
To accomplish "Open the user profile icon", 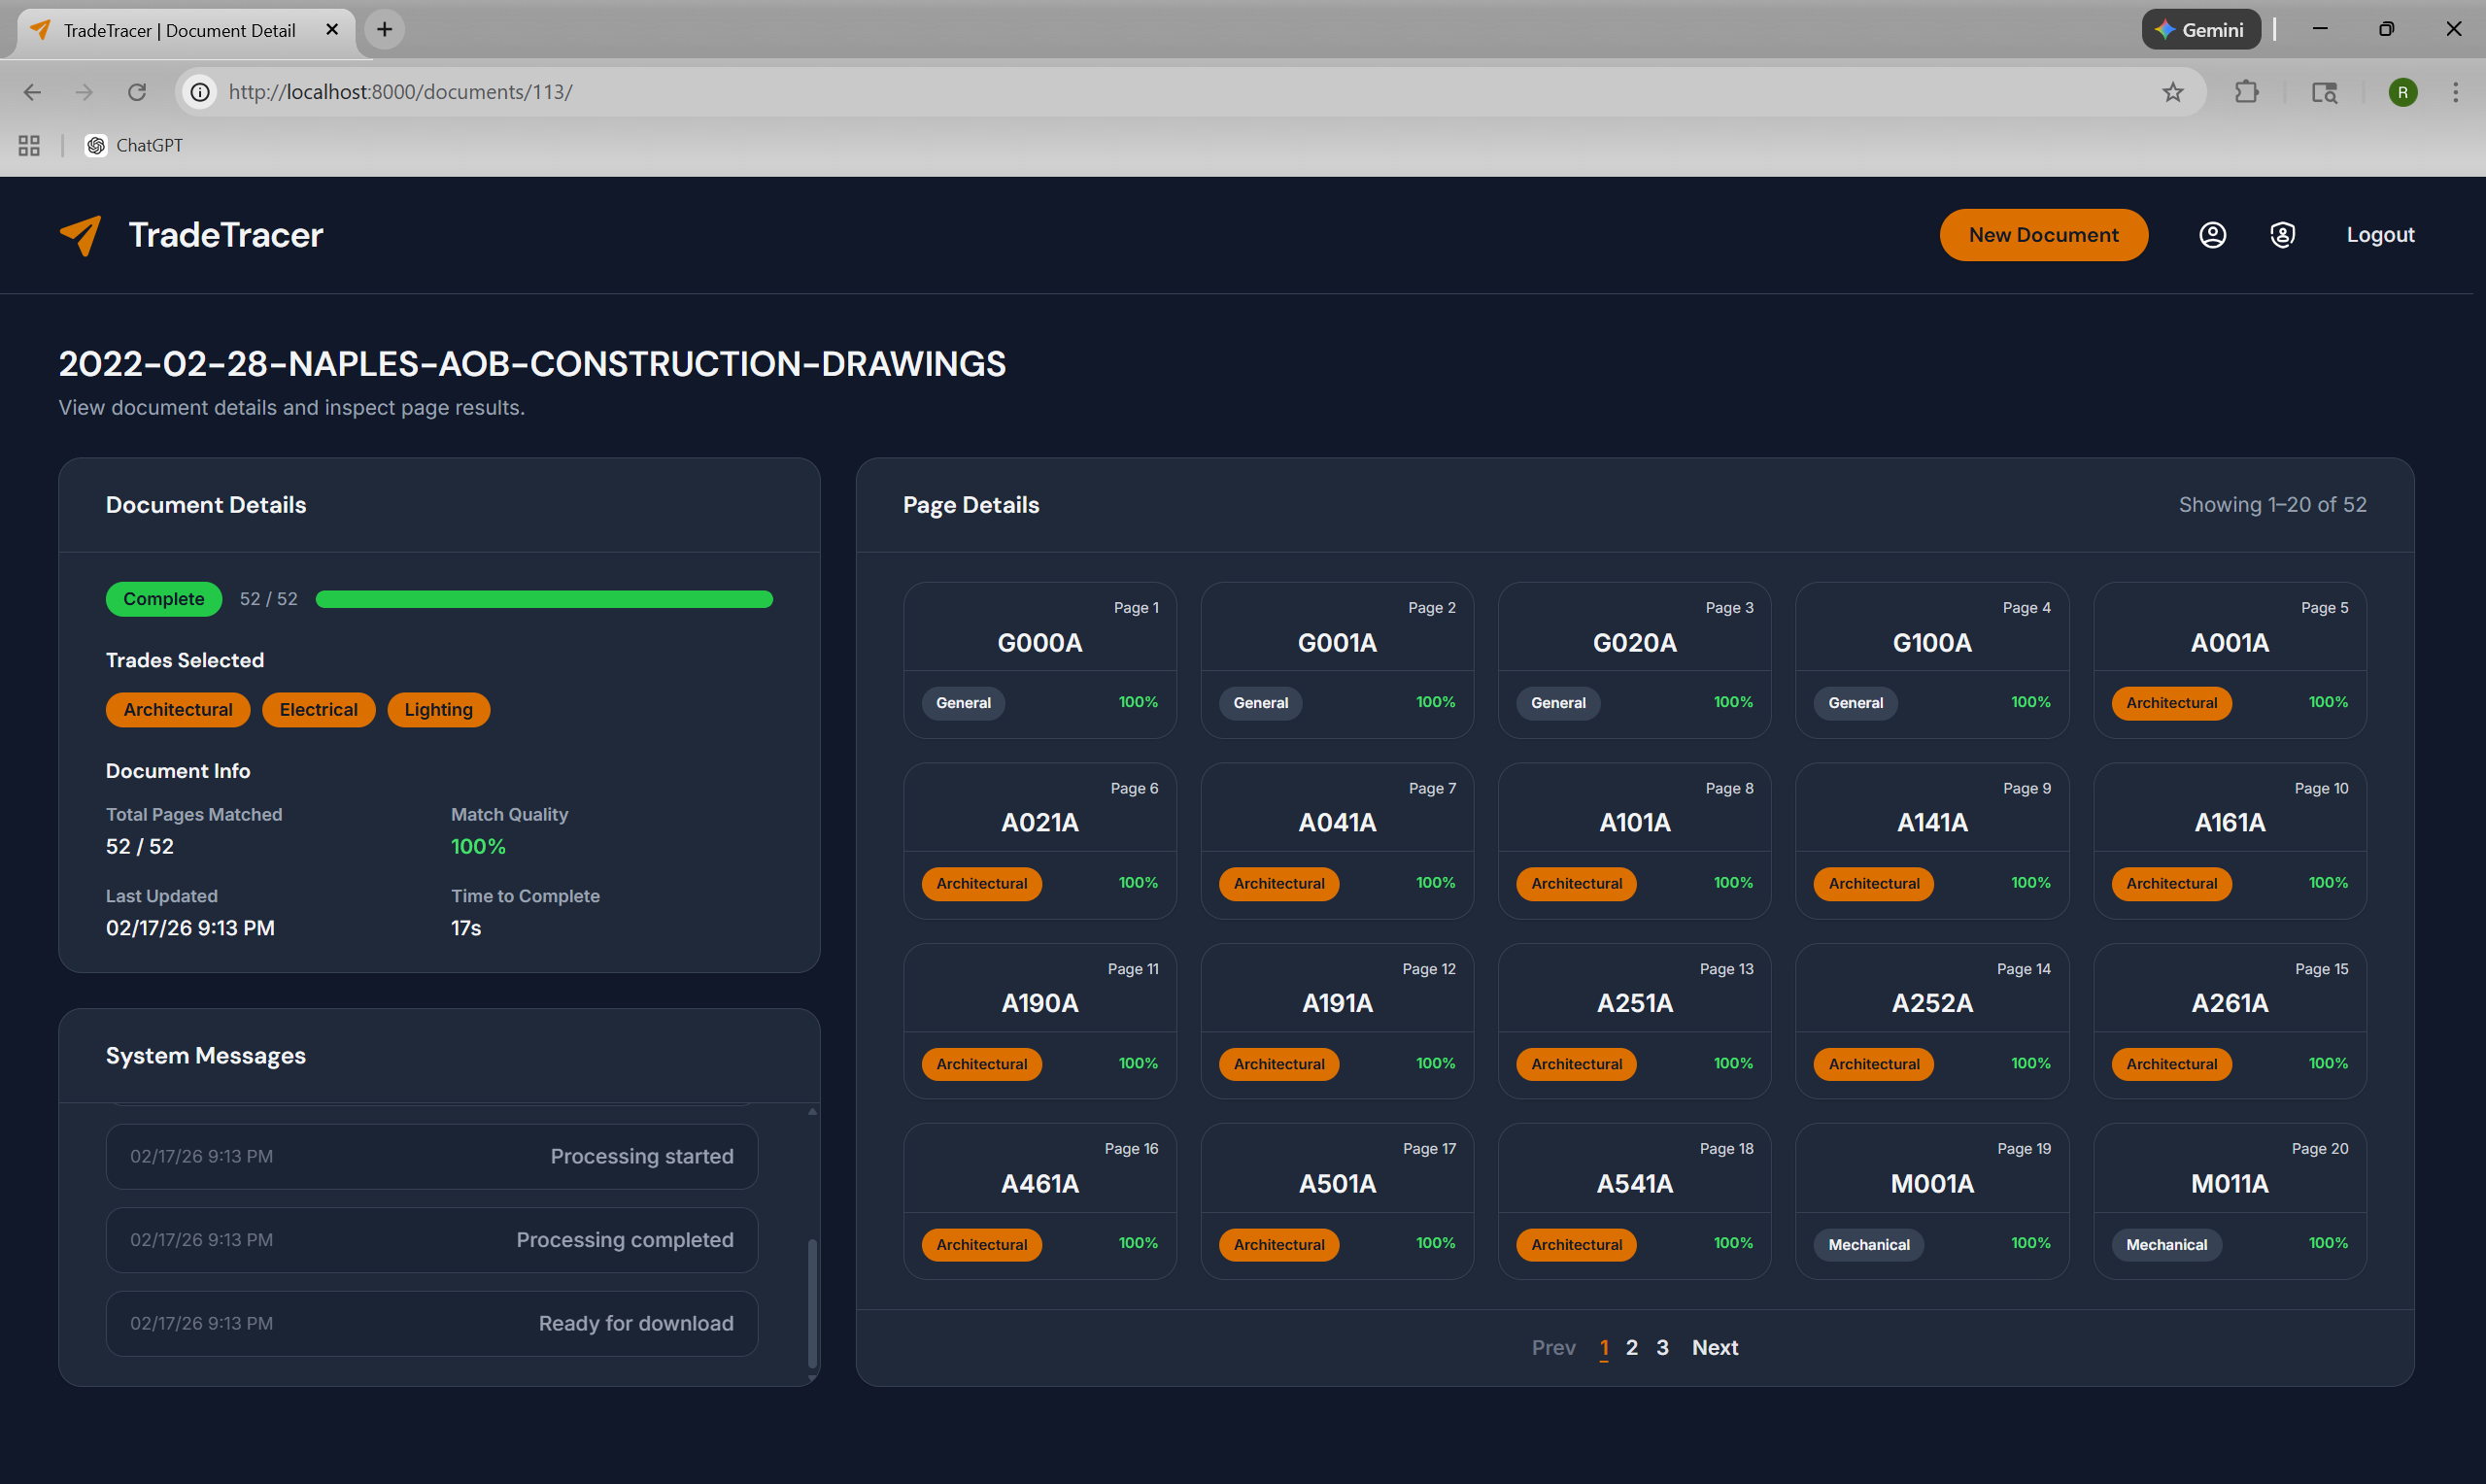I will click(2212, 235).
